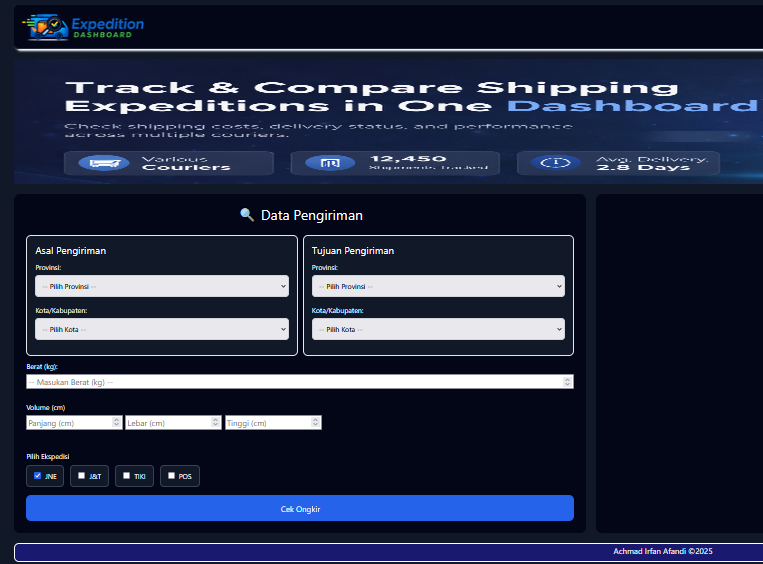Click the magnifier icon beside Data Pengiriman
Image resolution: width=763 pixels, height=564 pixels.
pyautogui.click(x=247, y=215)
